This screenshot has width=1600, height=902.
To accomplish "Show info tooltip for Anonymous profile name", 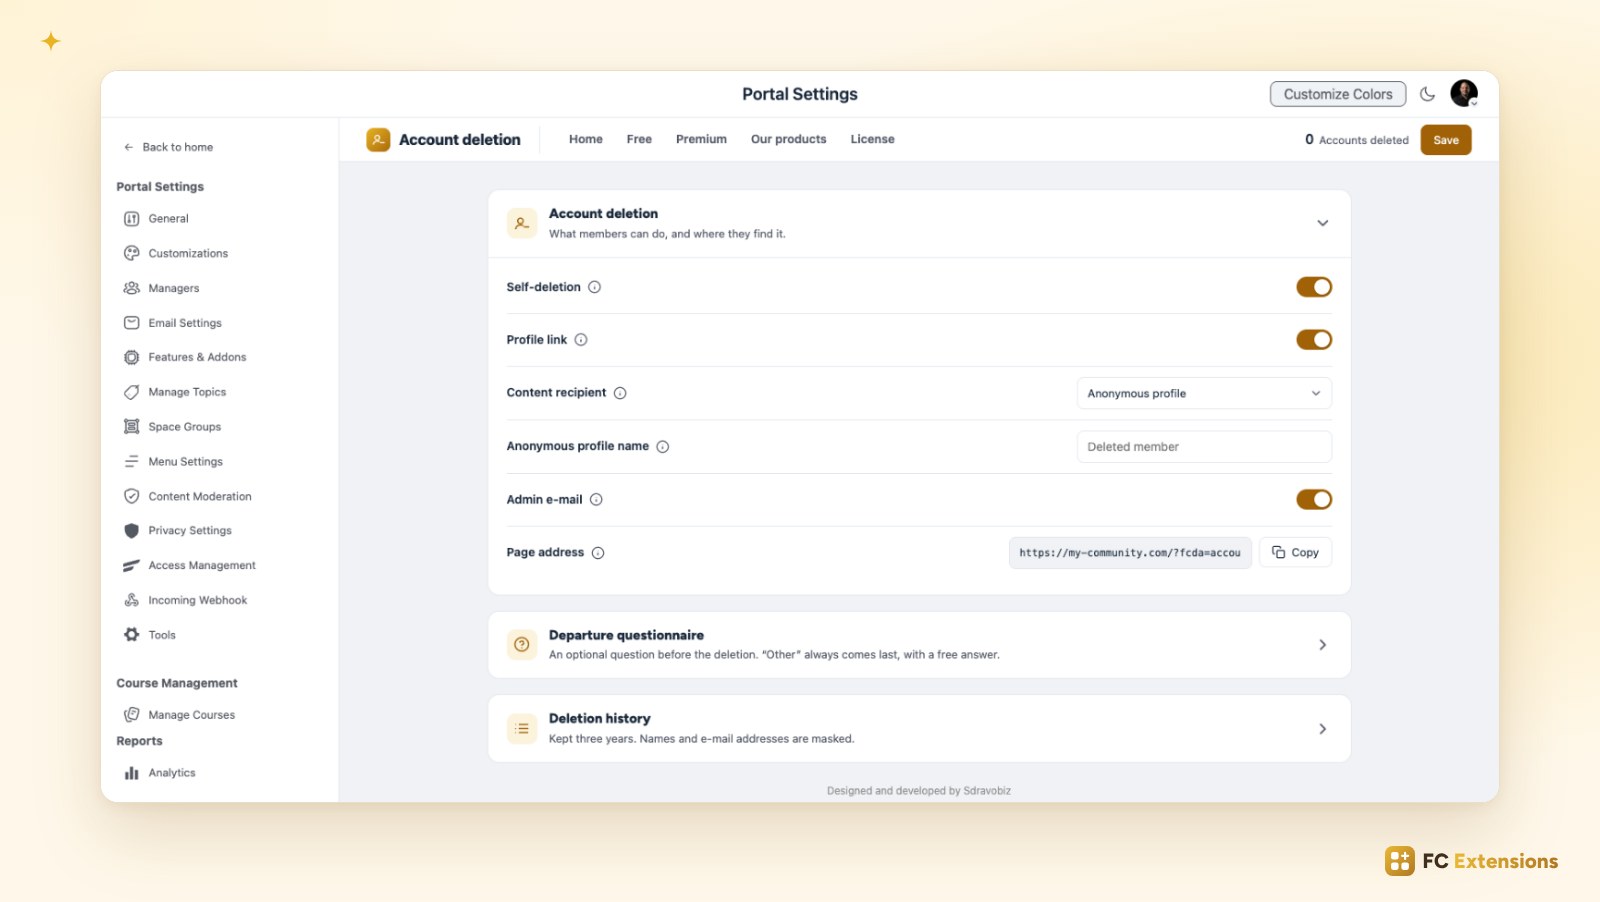I will click(x=662, y=447).
